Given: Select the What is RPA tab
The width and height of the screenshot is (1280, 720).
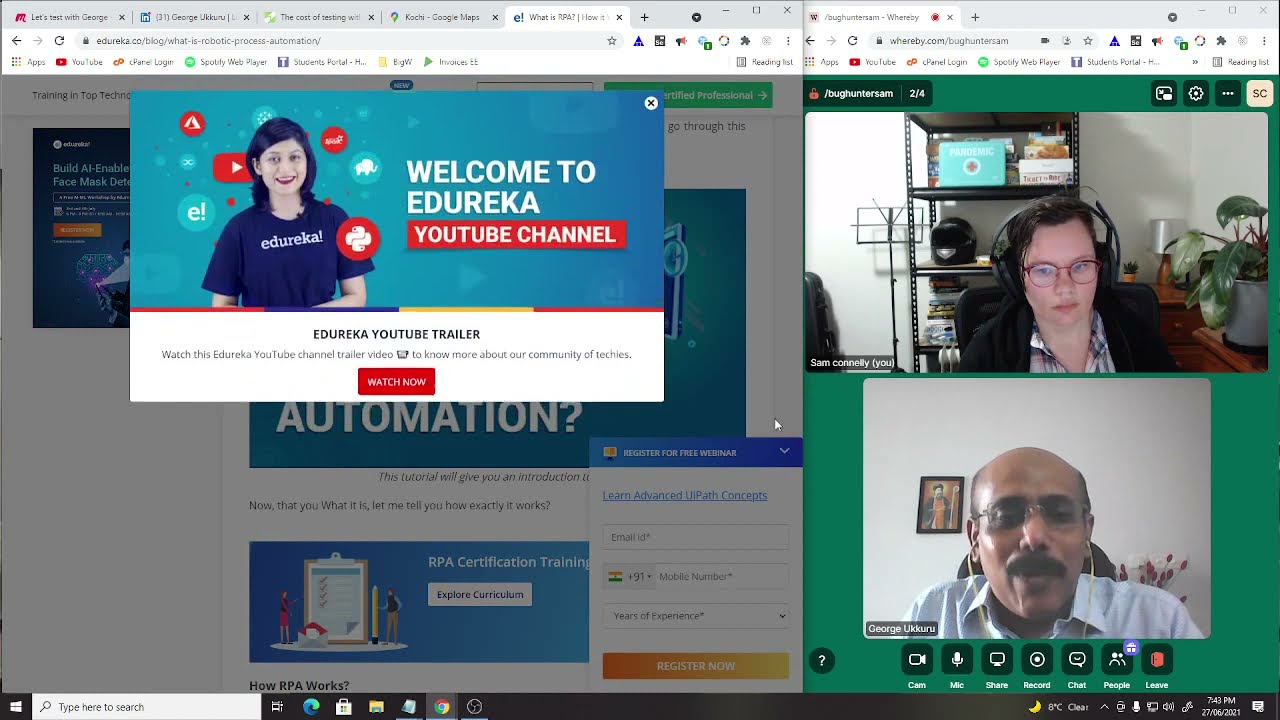Looking at the screenshot, I should coord(567,17).
